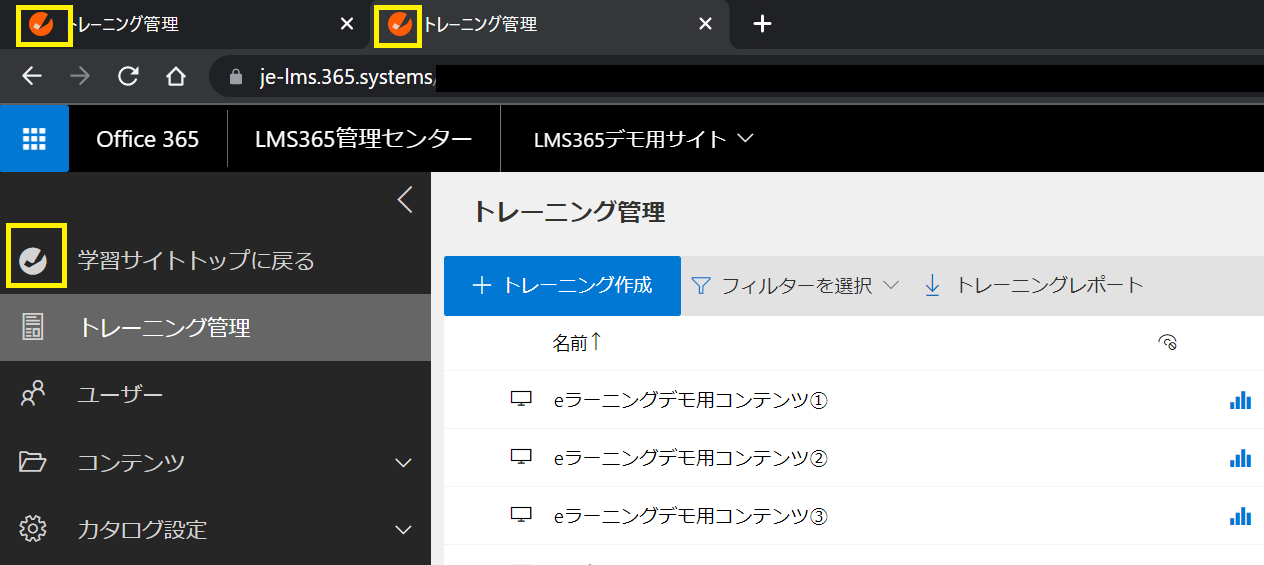This screenshot has width=1264, height=565.
Task: Click the トレーニングレポート button
Action: tap(1033, 286)
